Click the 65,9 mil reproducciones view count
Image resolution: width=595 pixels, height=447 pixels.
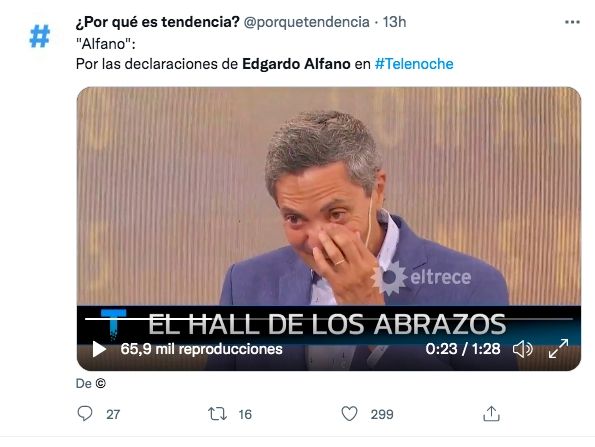[201, 349]
